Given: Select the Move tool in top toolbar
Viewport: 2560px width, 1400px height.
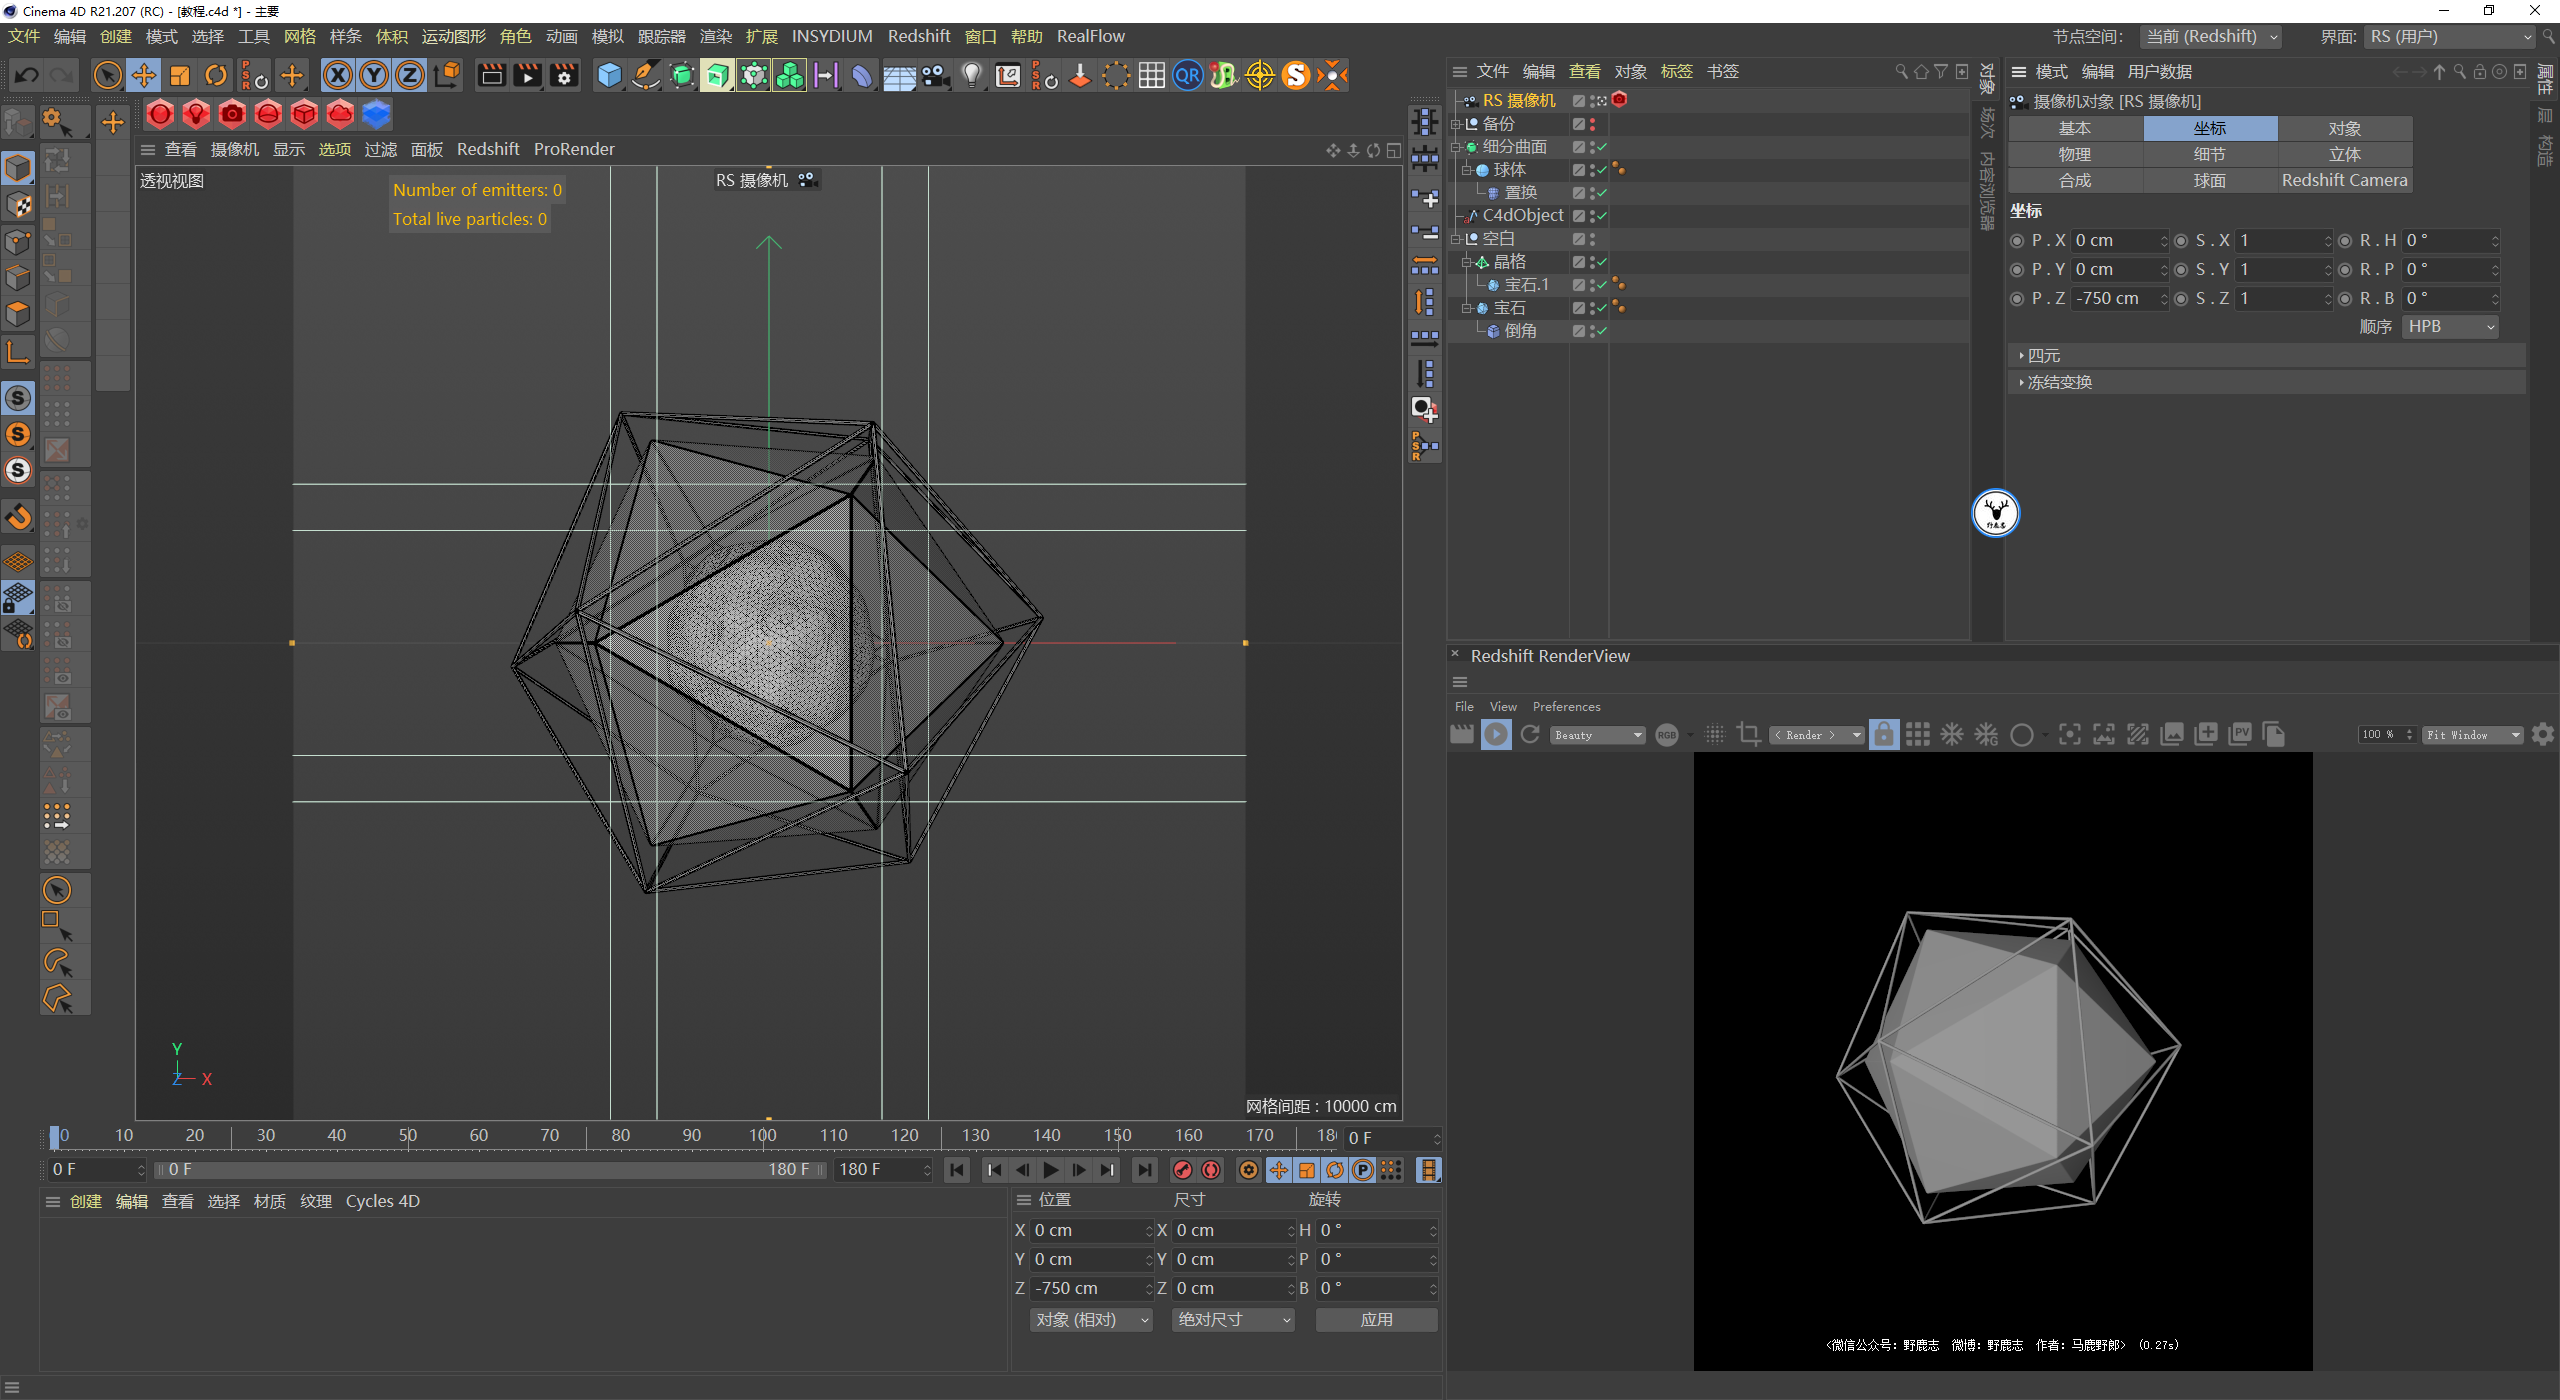Looking at the screenshot, I should pyautogui.click(x=143, y=76).
